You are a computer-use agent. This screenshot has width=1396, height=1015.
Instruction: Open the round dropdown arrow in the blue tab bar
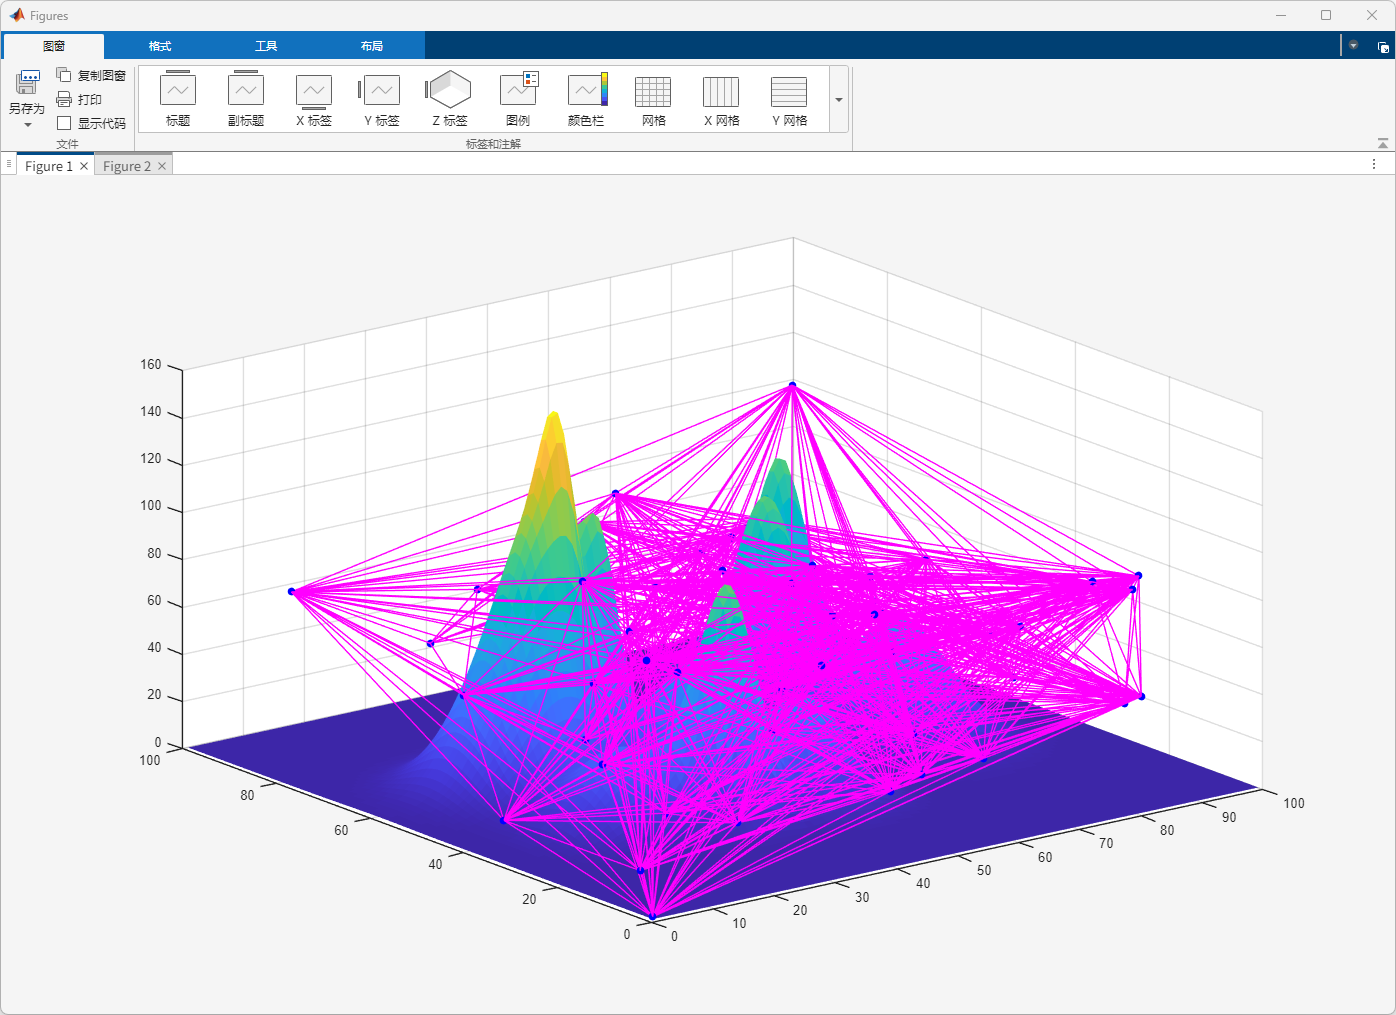point(1353,46)
